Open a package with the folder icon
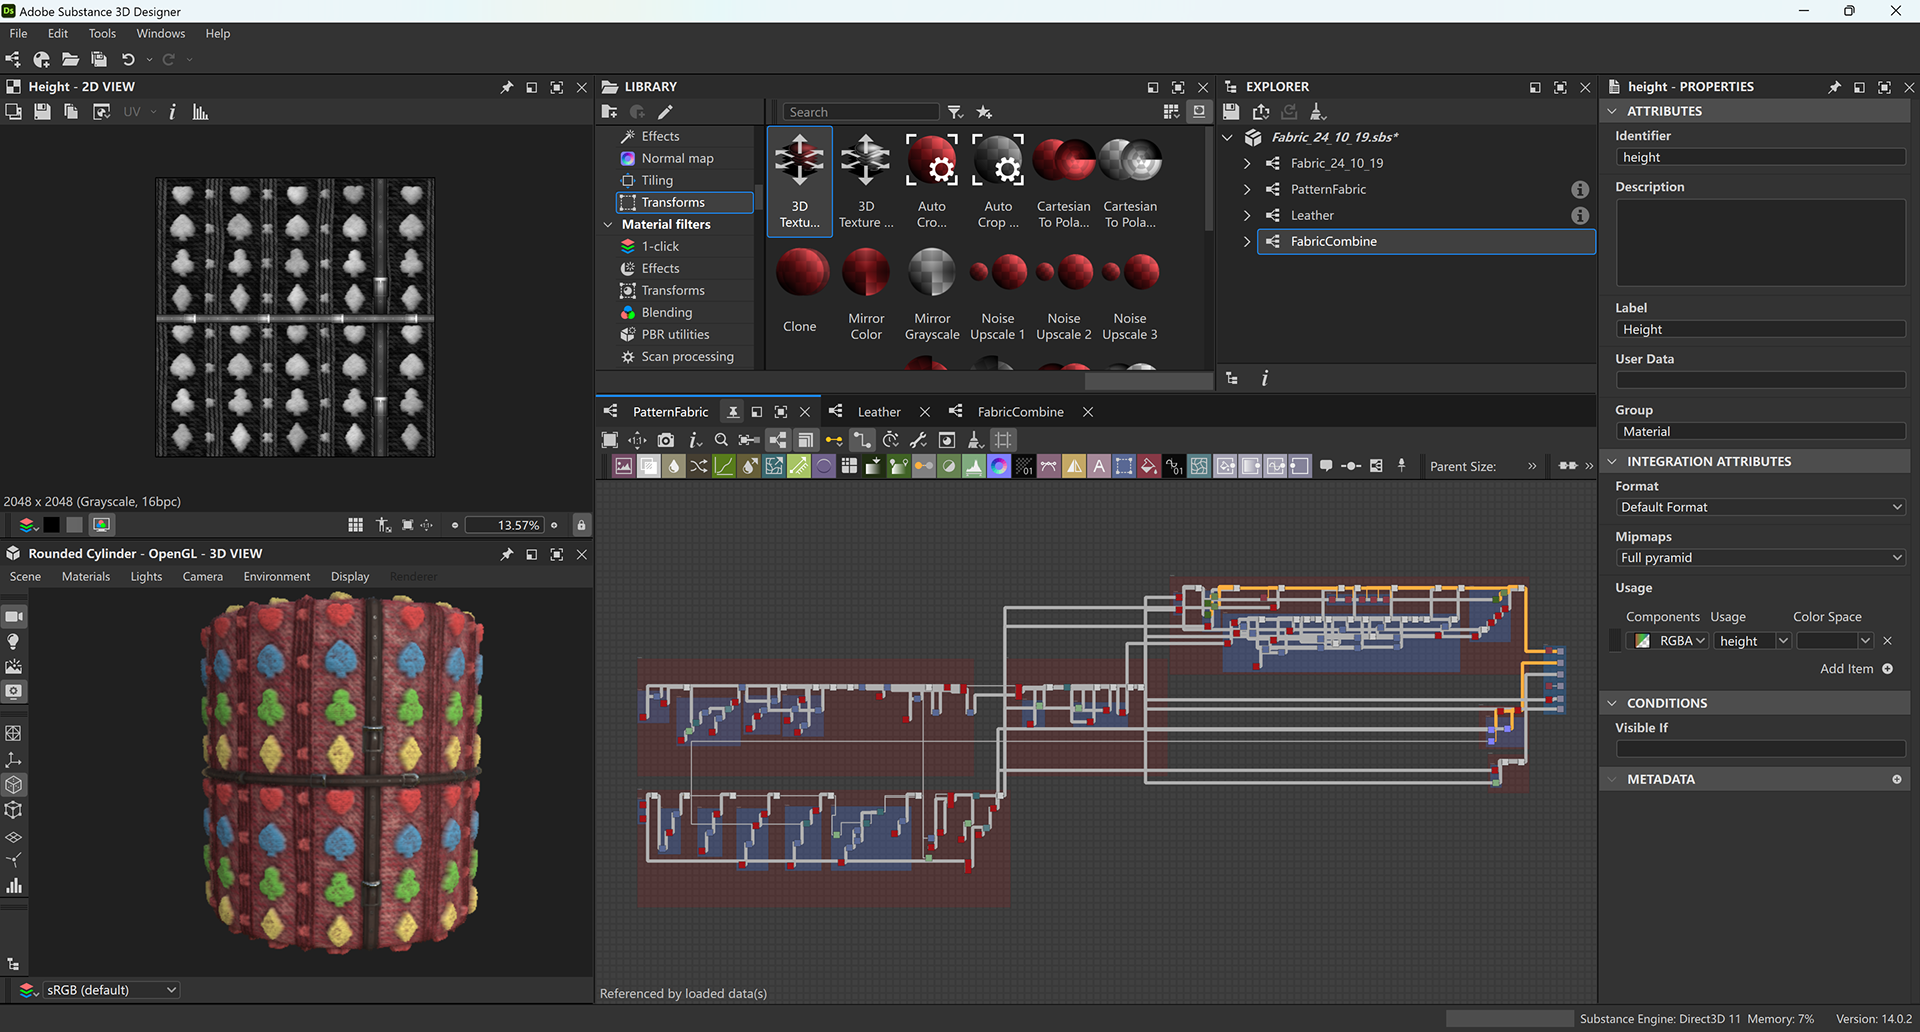1920x1032 pixels. [x=70, y=60]
